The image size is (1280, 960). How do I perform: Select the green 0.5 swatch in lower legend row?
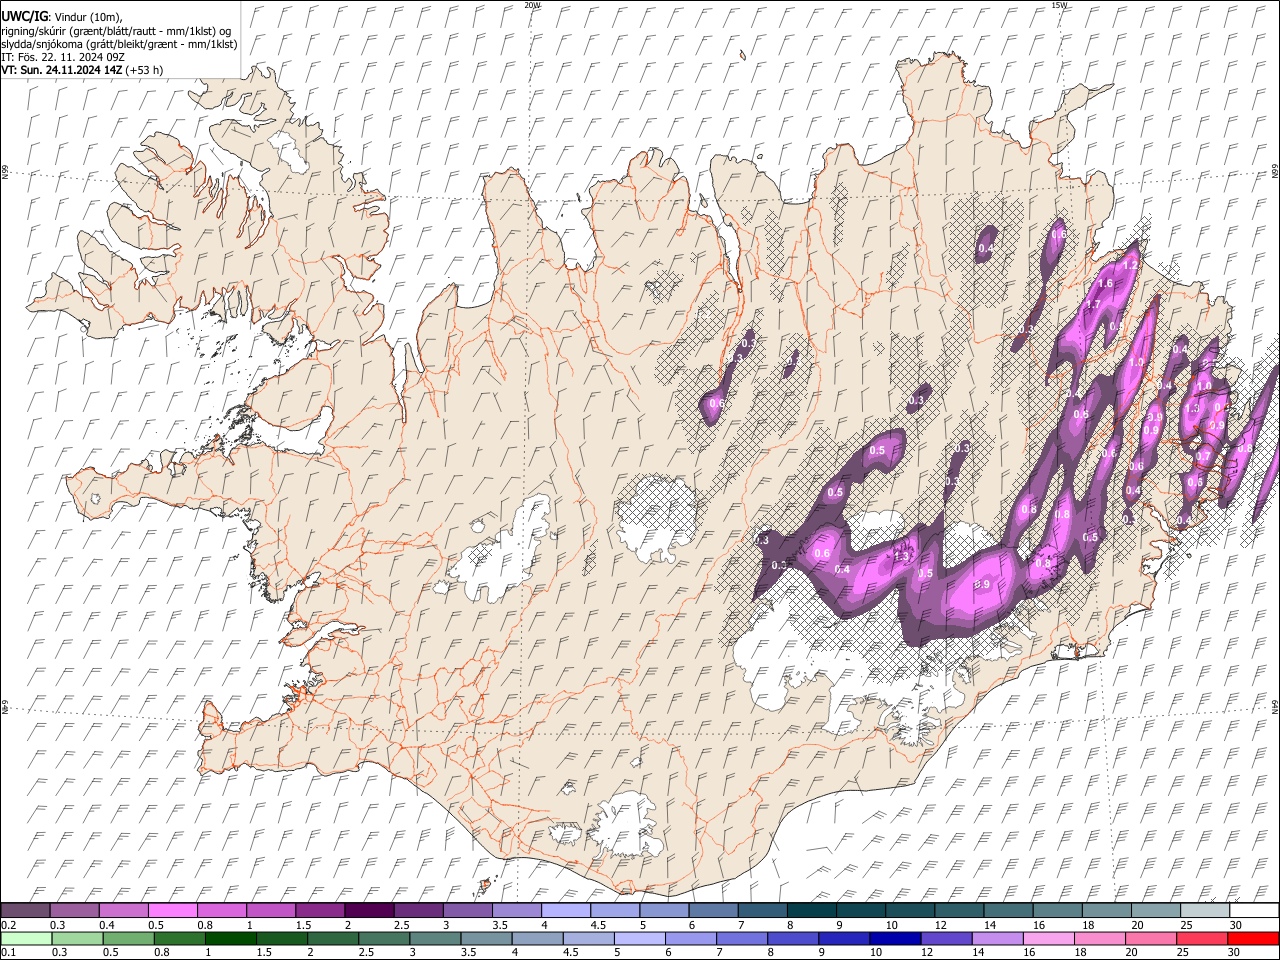point(128,938)
